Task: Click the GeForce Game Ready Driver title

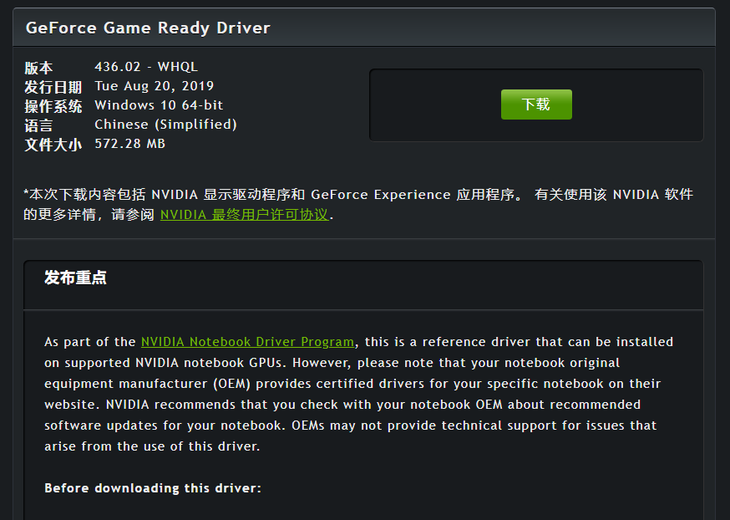Action: (148, 28)
